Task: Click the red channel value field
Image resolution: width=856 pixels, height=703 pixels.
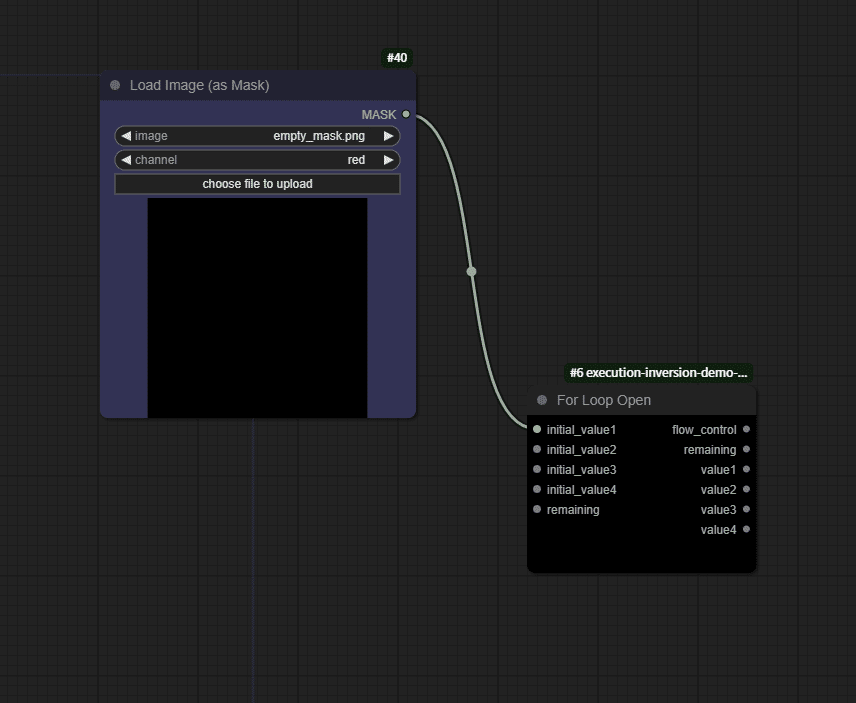Action: [356, 160]
